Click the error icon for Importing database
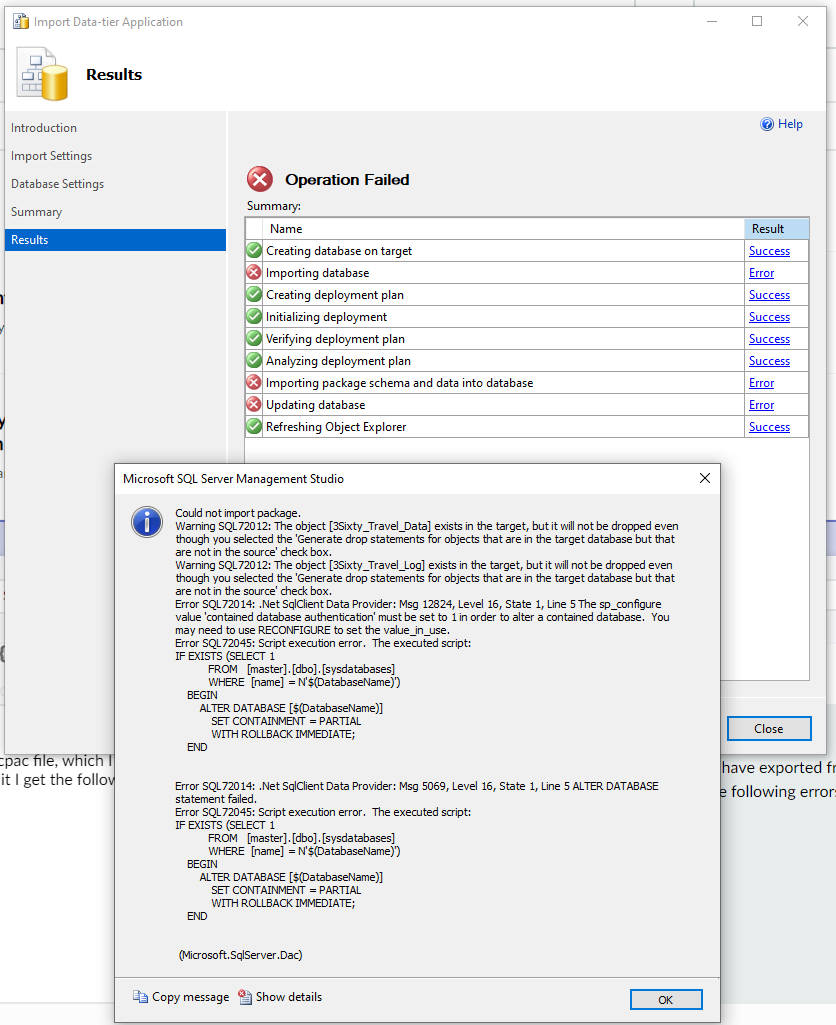 [254, 273]
